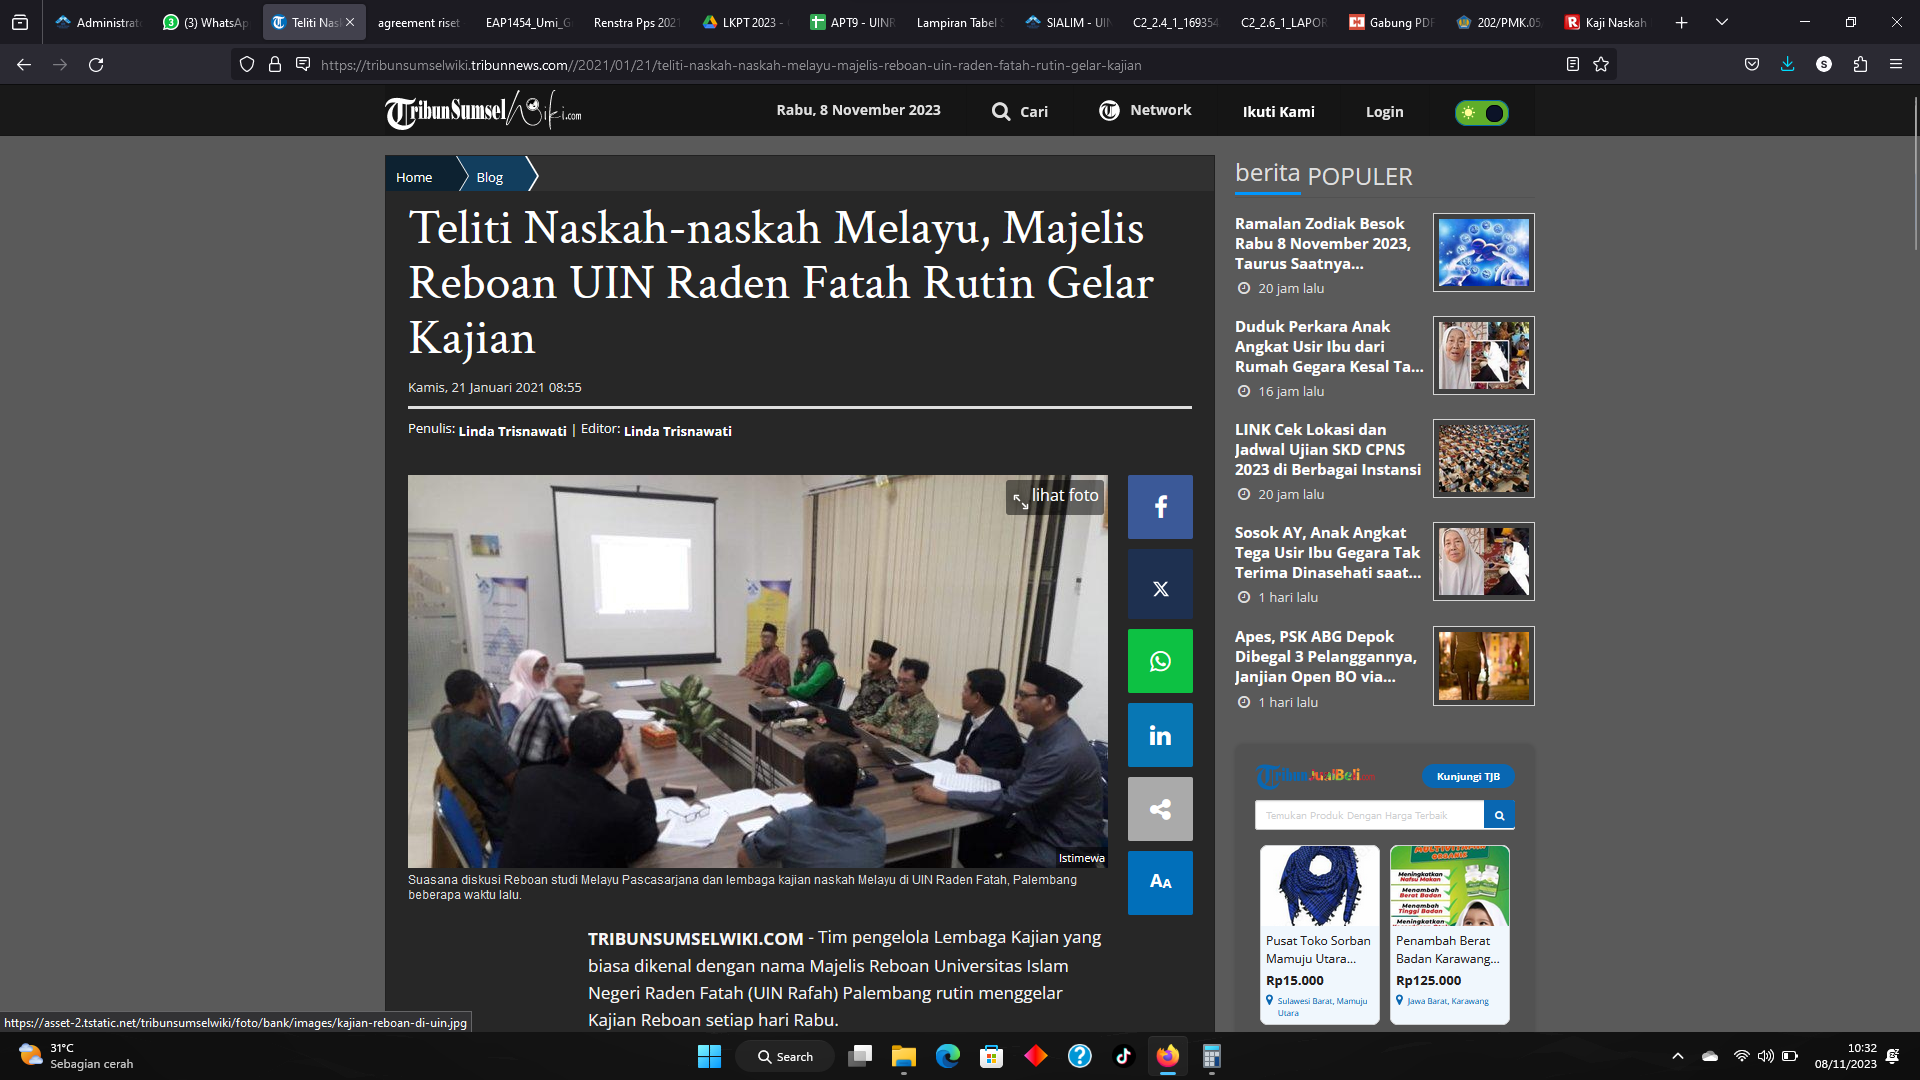
Task: Expand the list all tabs chevron
Action: tap(1721, 22)
